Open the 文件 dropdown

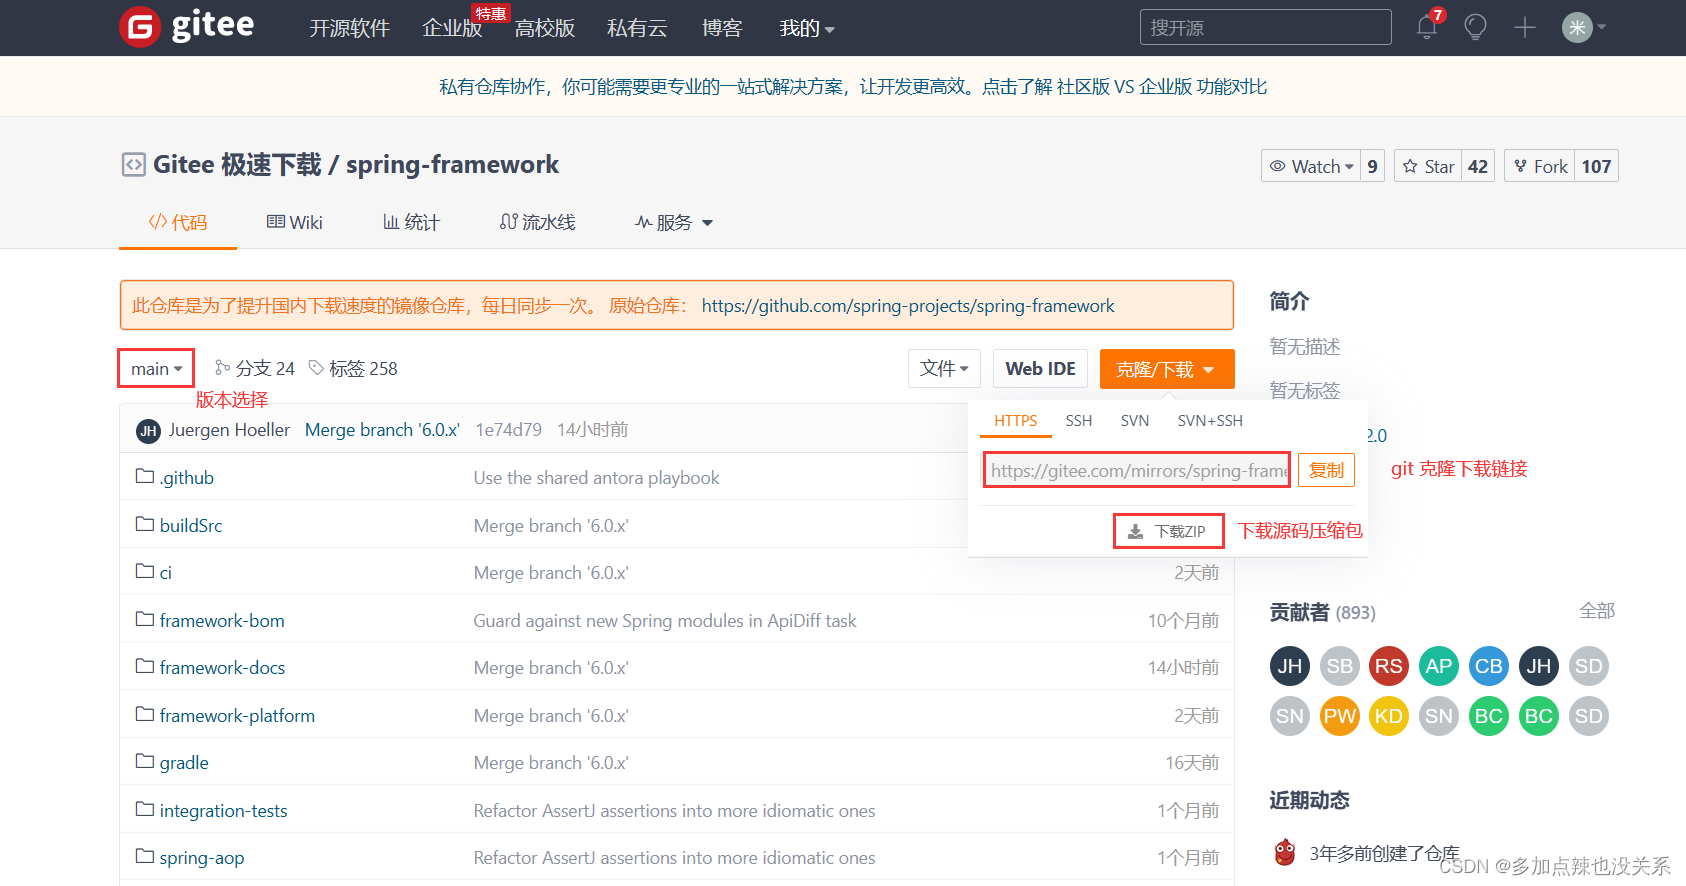pos(944,369)
